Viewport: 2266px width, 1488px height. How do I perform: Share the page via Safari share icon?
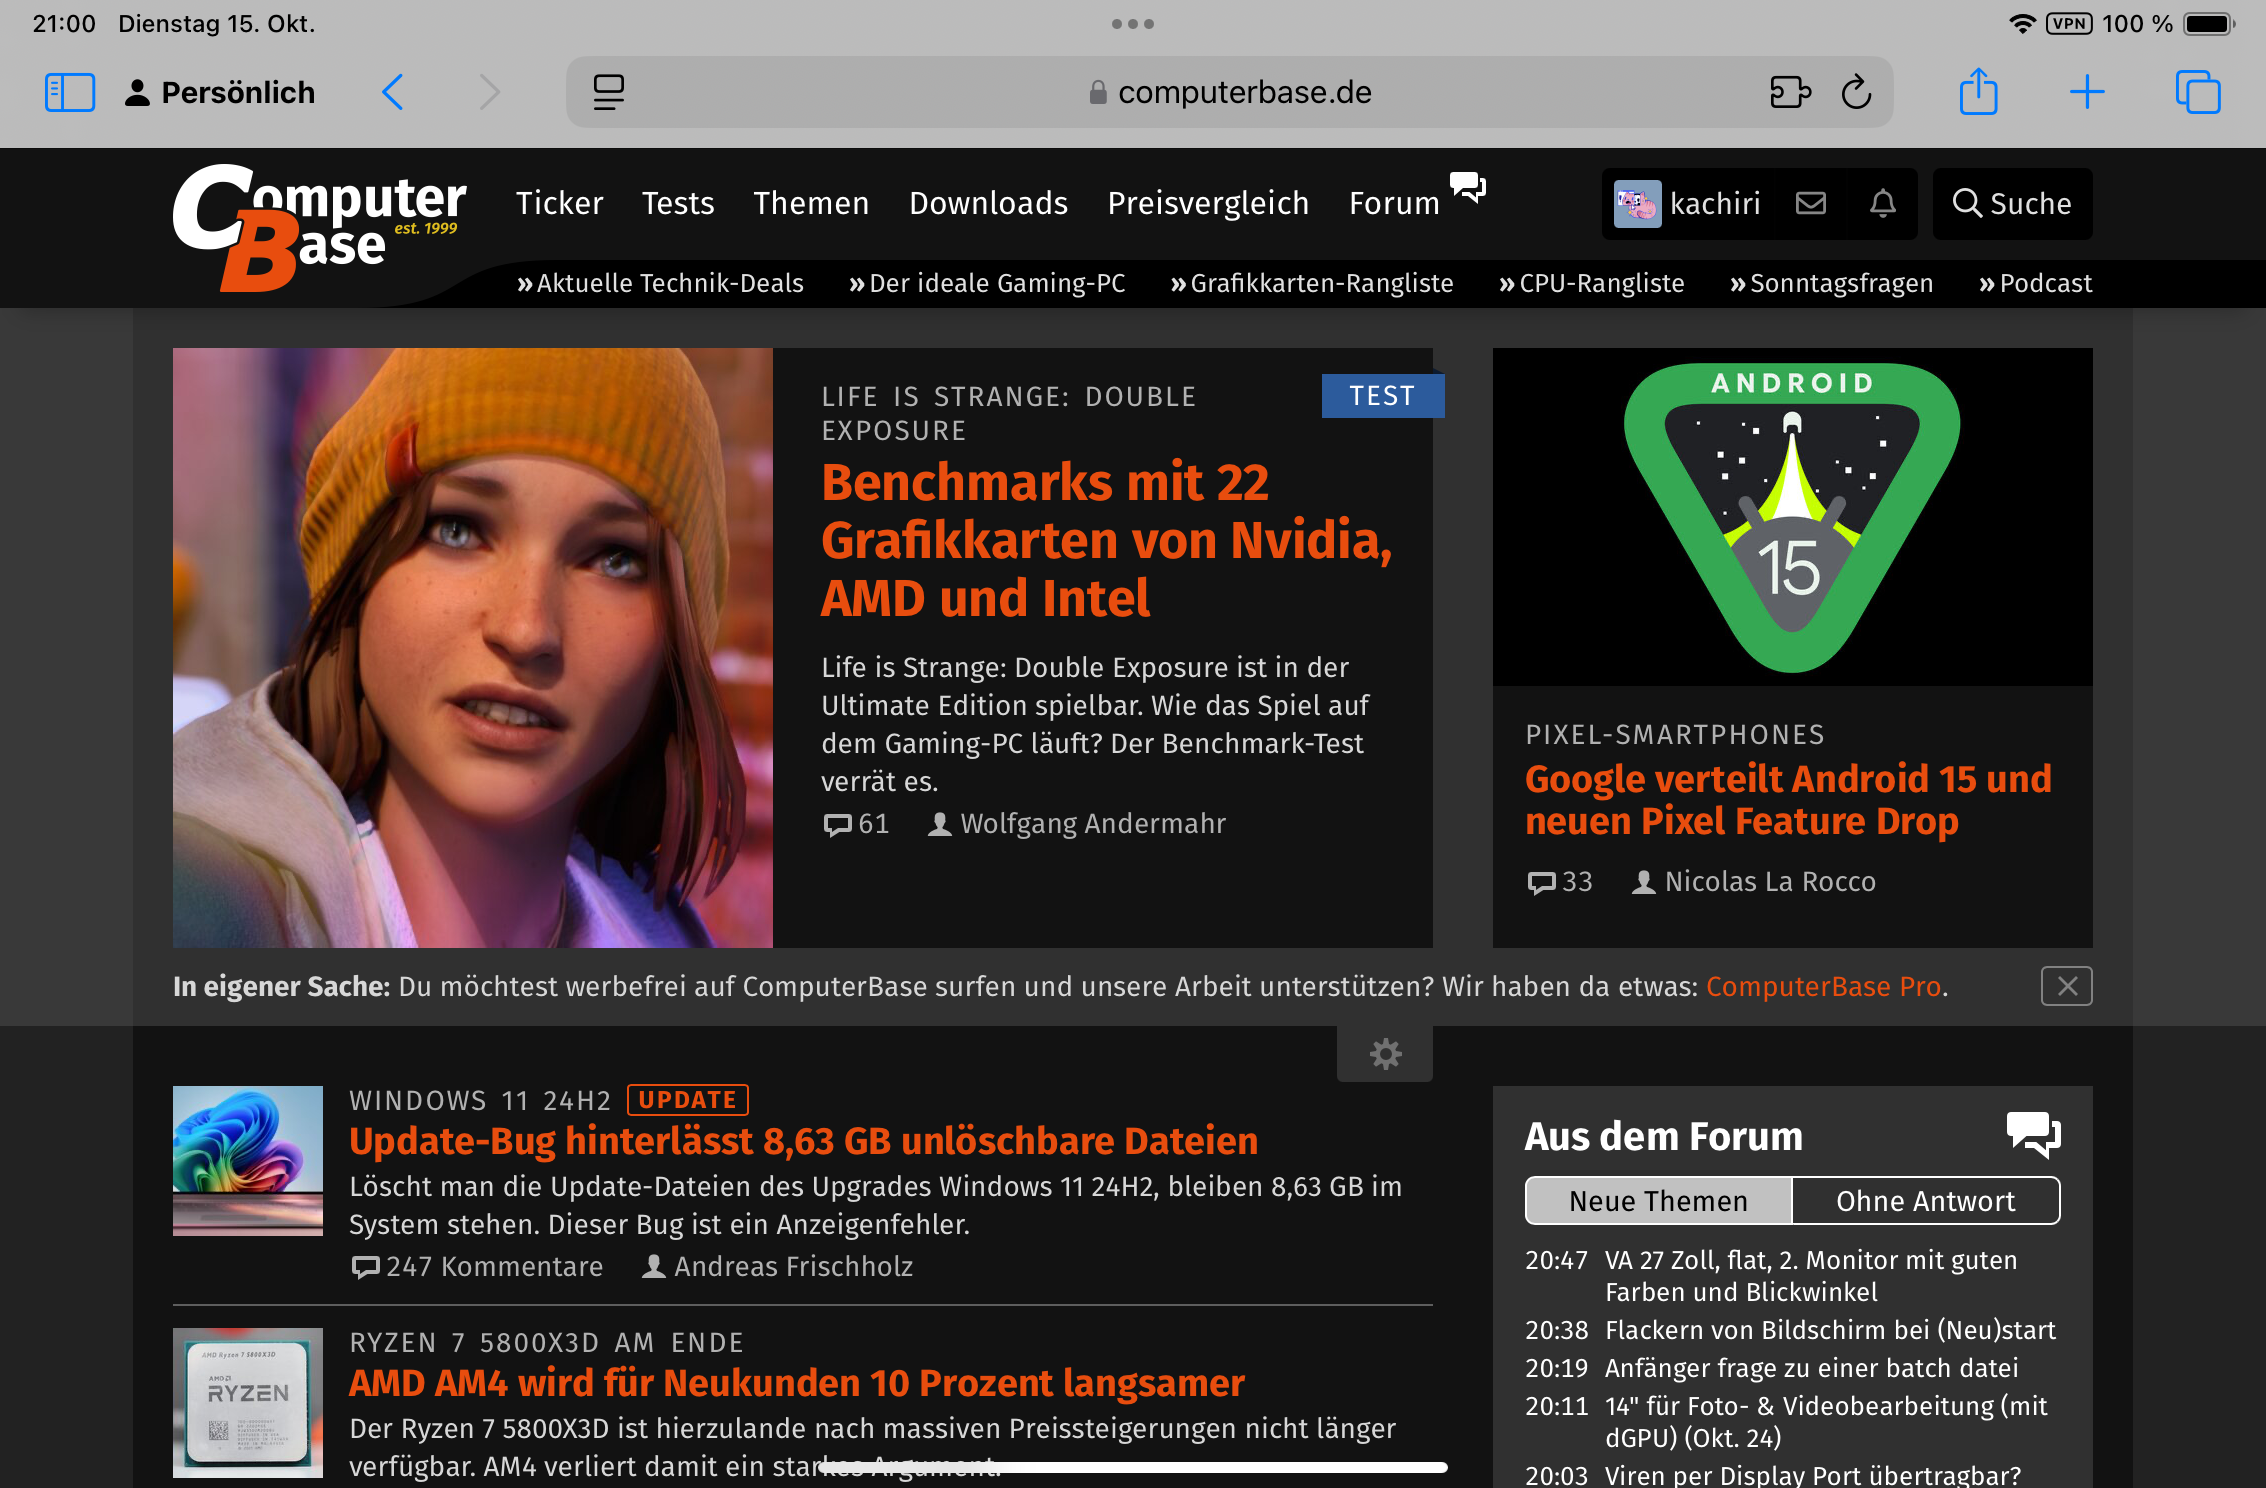tap(1978, 91)
